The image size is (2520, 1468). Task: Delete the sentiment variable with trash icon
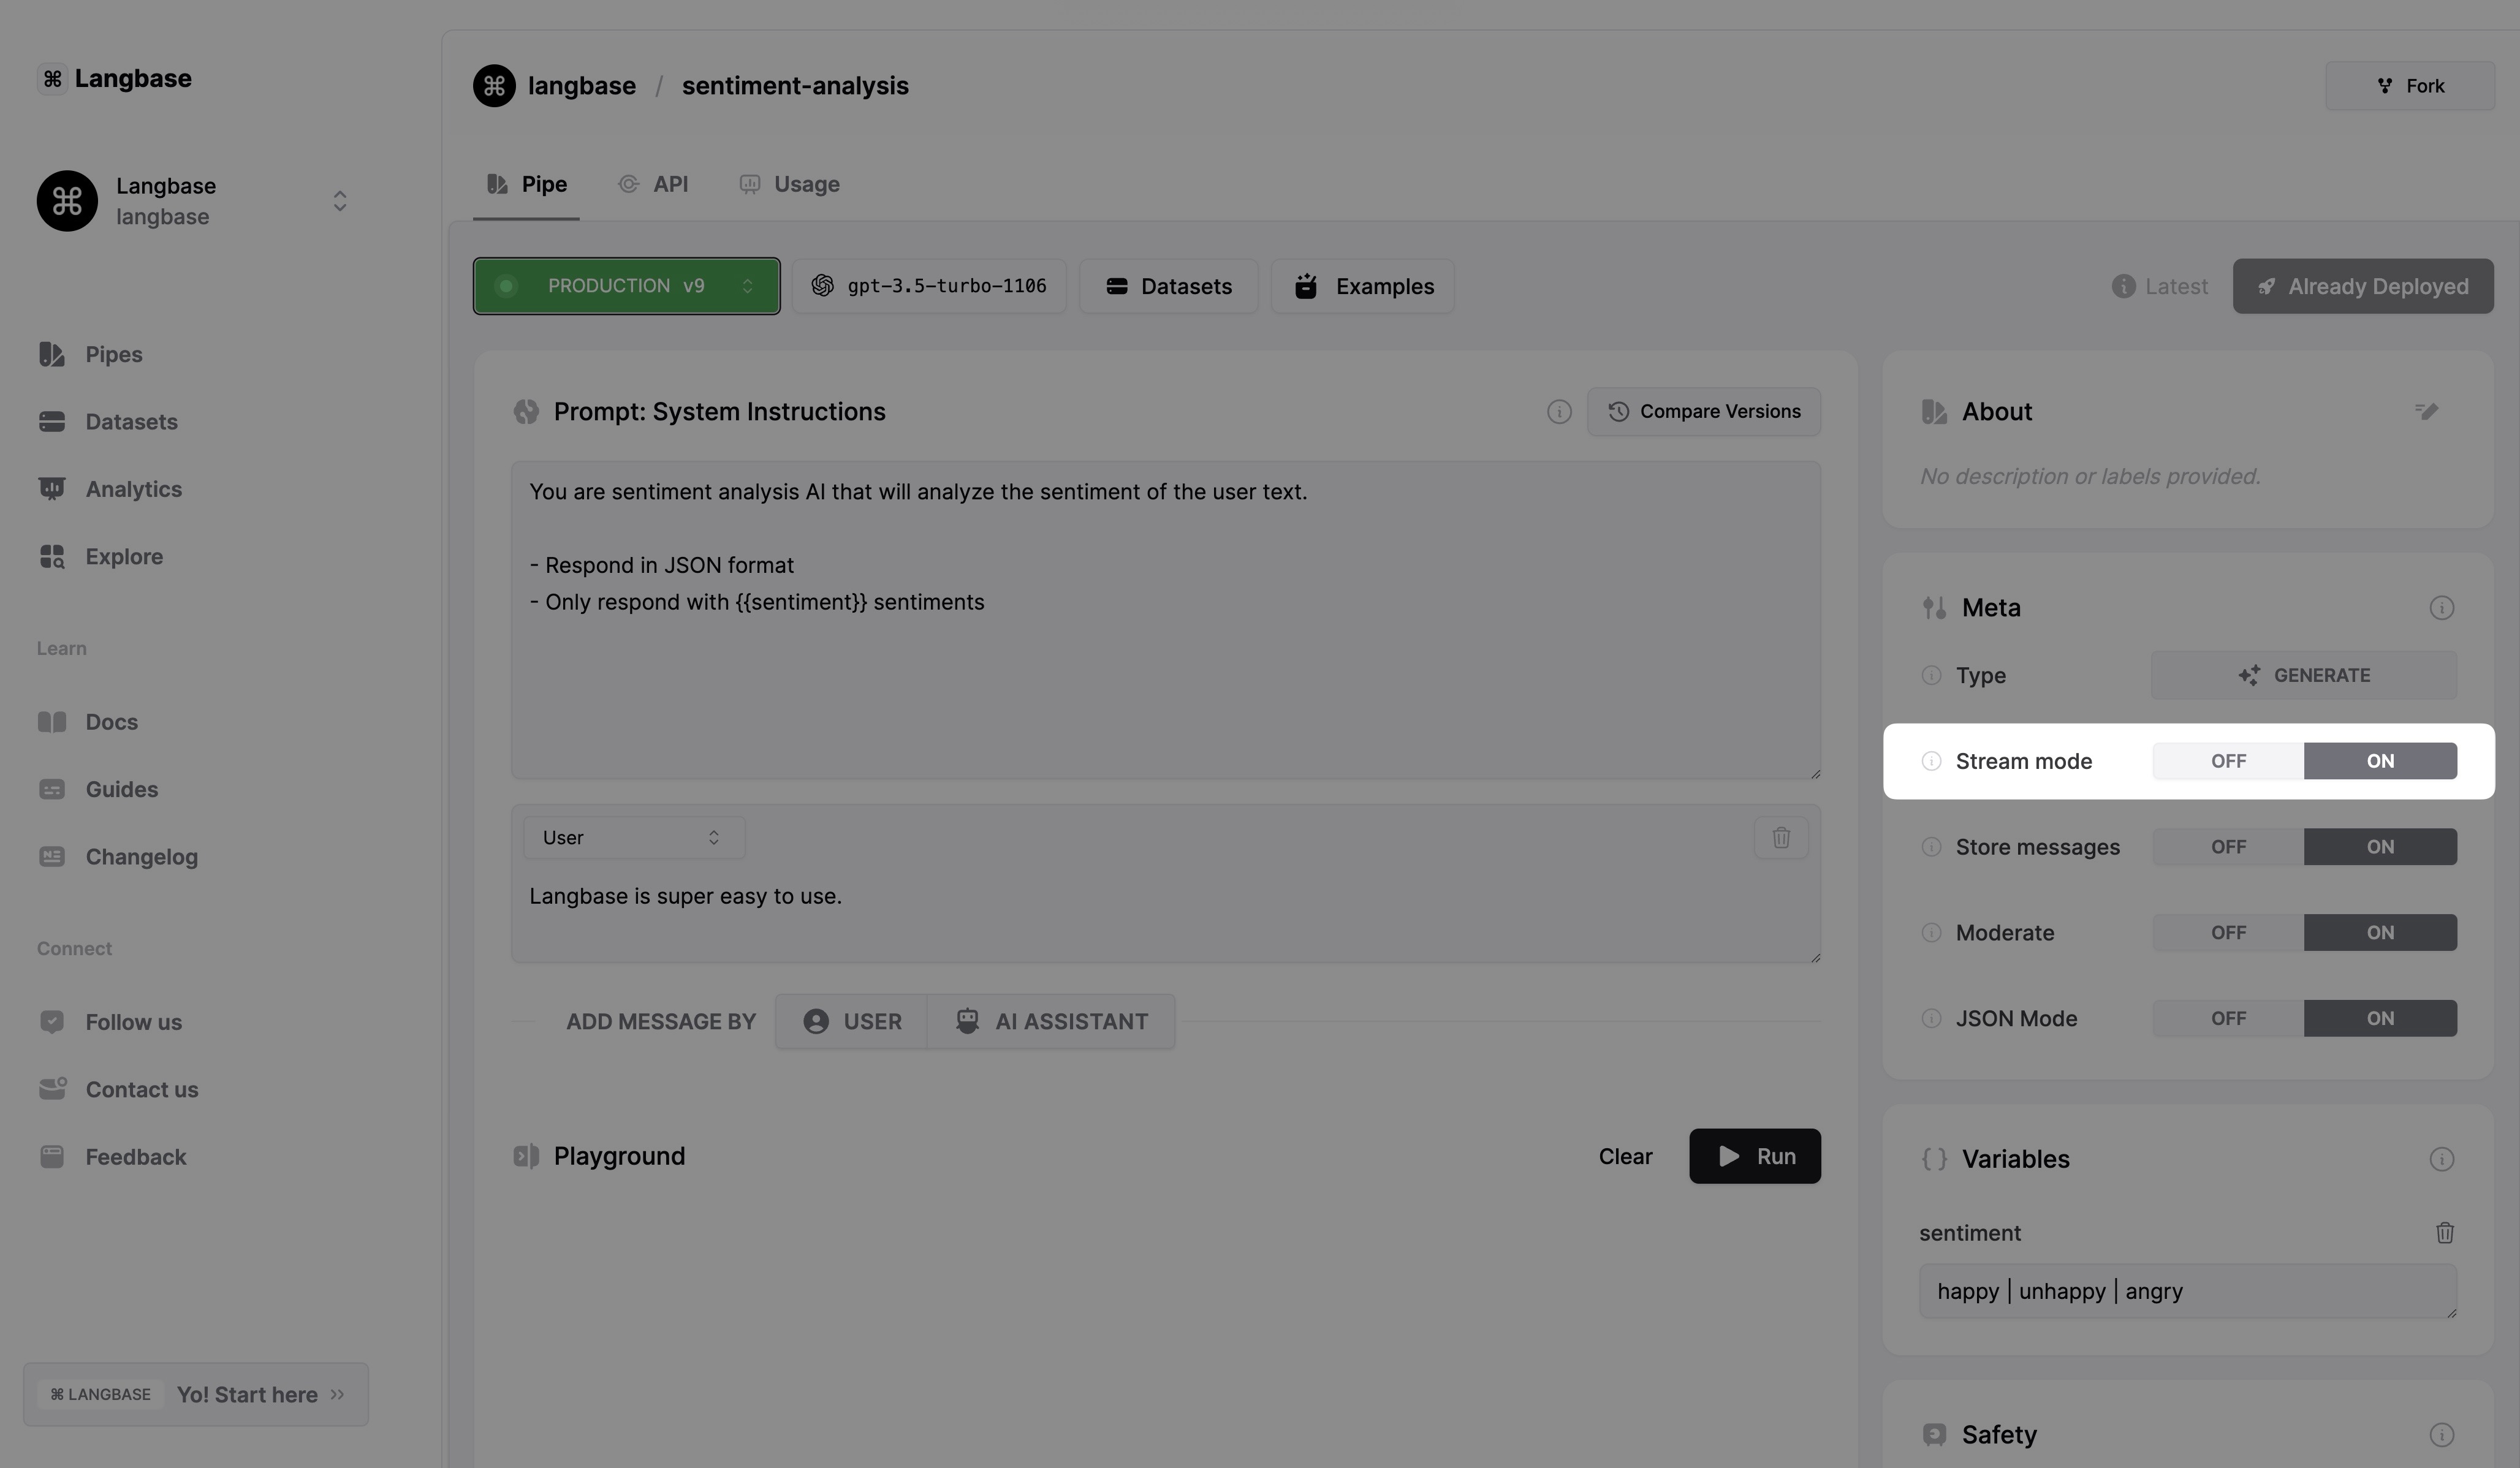(x=2444, y=1233)
